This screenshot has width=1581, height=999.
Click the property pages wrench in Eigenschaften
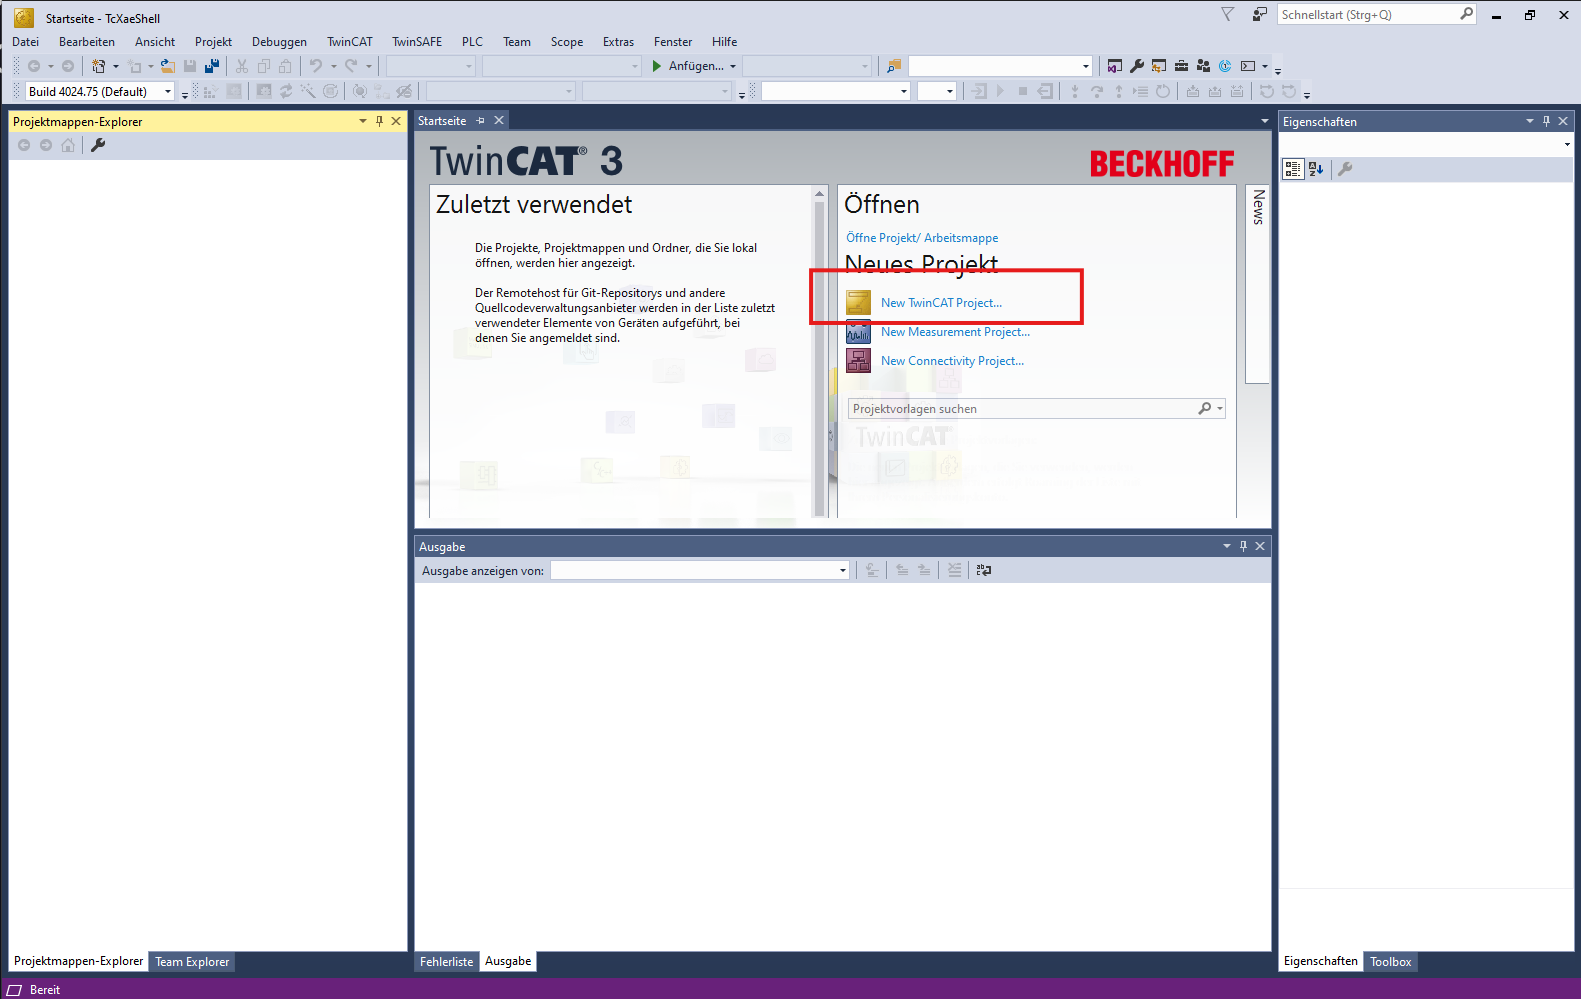1345,169
